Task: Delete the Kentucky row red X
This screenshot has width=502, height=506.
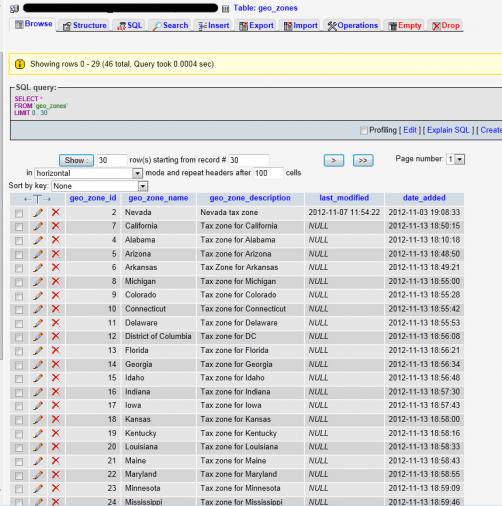Action: pos(56,433)
